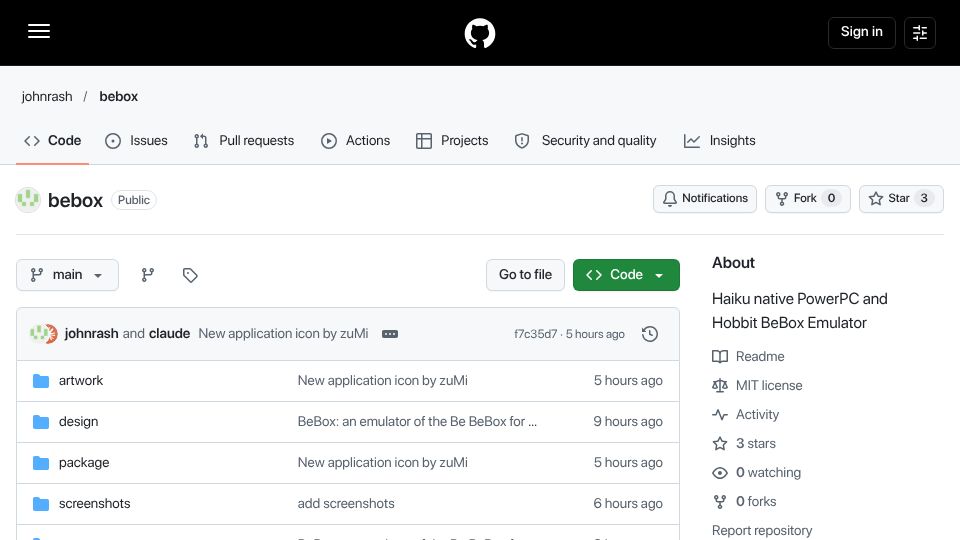View repository tags icon
The width and height of the screenshot is (960, 540).
[x=190, y=275]
